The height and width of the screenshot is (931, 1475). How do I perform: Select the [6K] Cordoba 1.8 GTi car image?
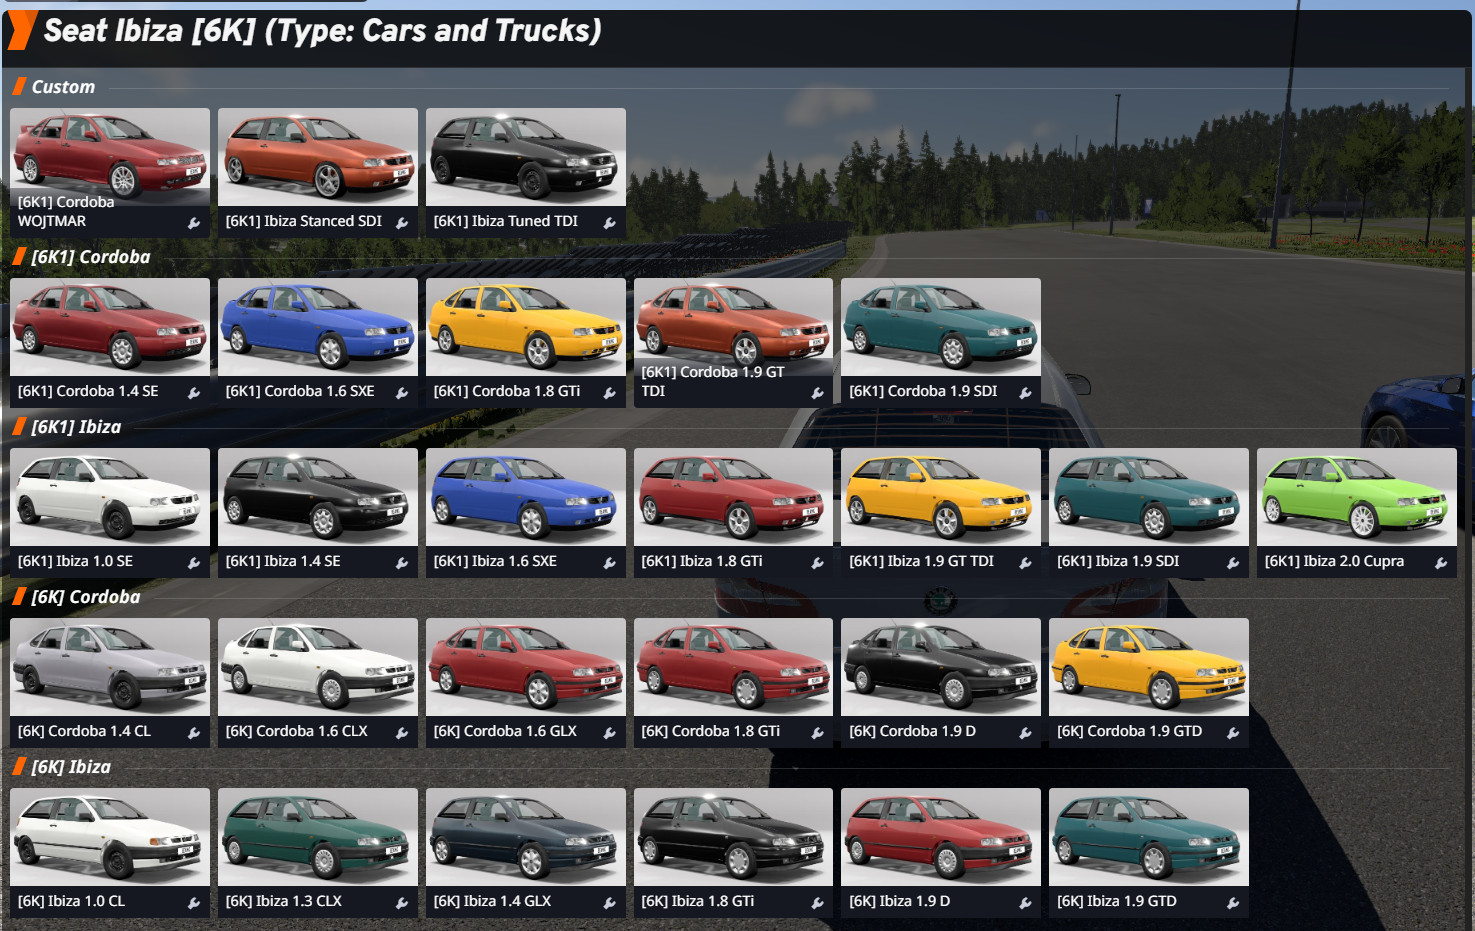(734, 667)
